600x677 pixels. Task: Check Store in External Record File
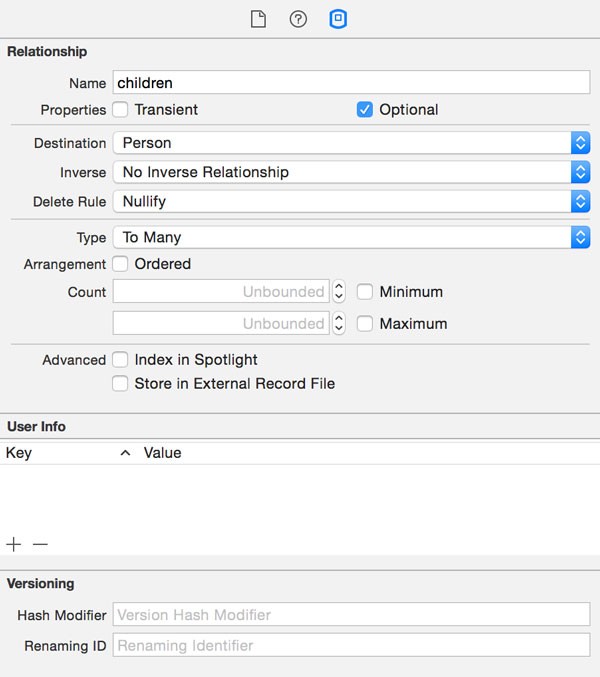coord(120,383)
